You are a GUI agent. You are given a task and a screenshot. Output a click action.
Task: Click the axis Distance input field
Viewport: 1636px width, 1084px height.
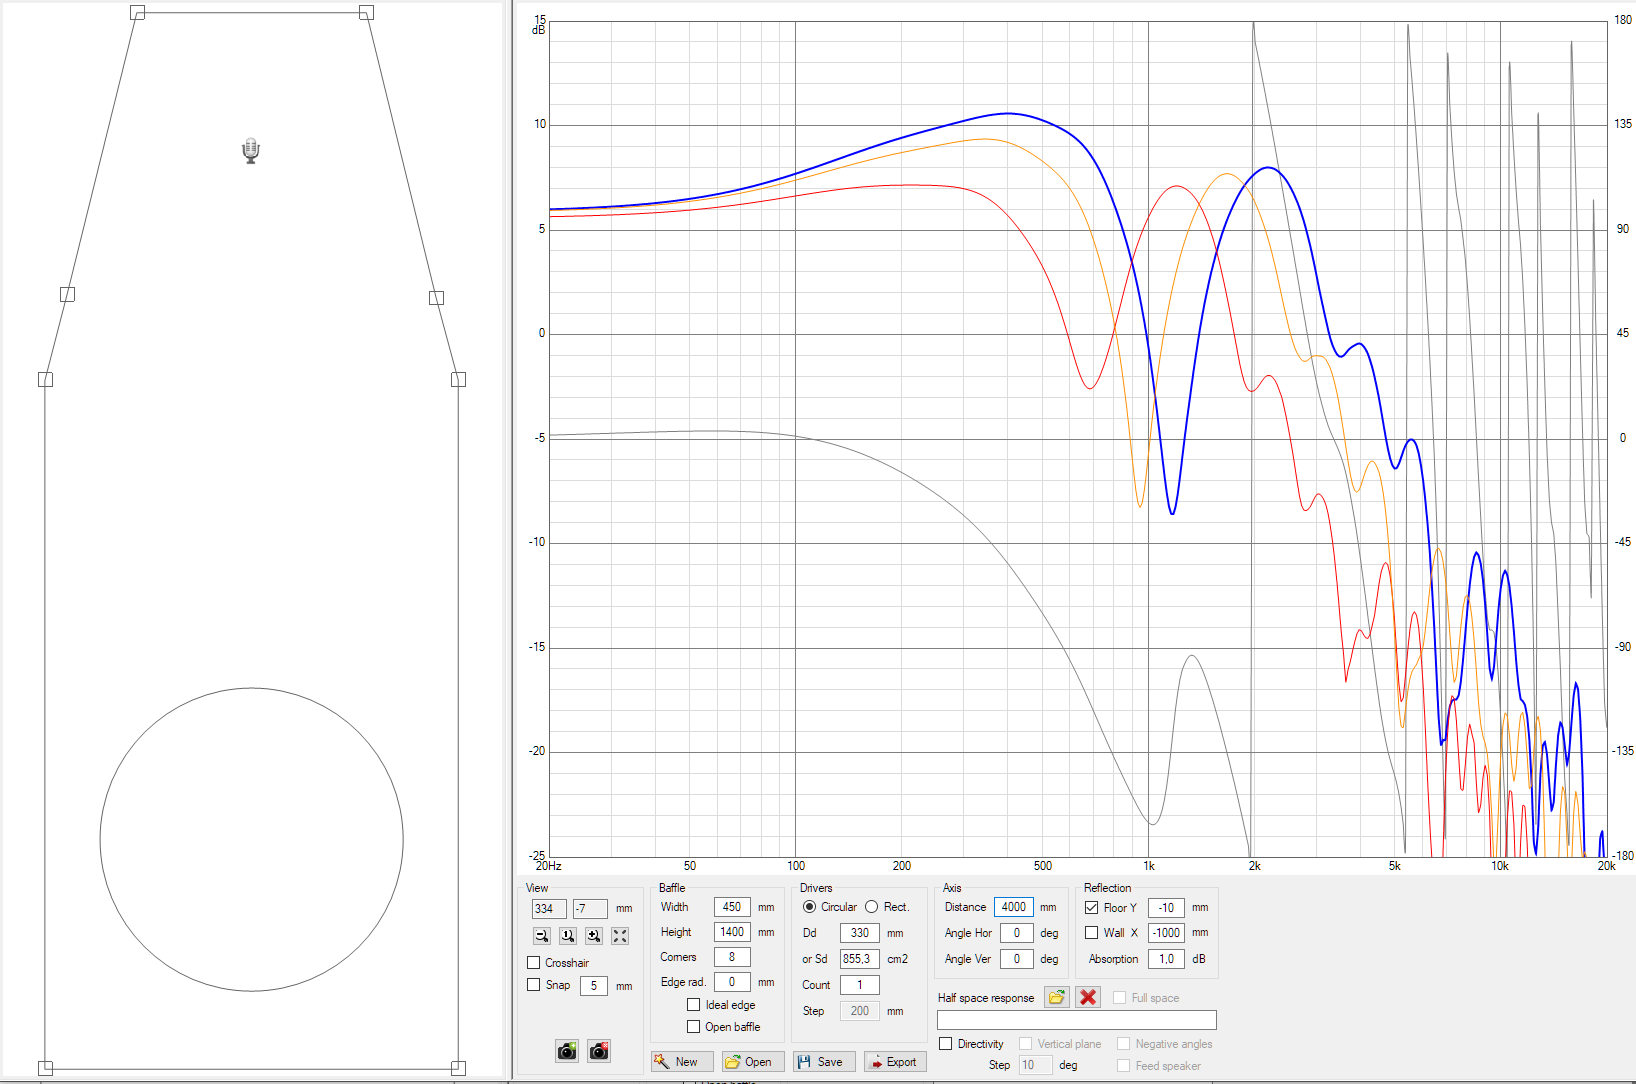pos(1013,907)
